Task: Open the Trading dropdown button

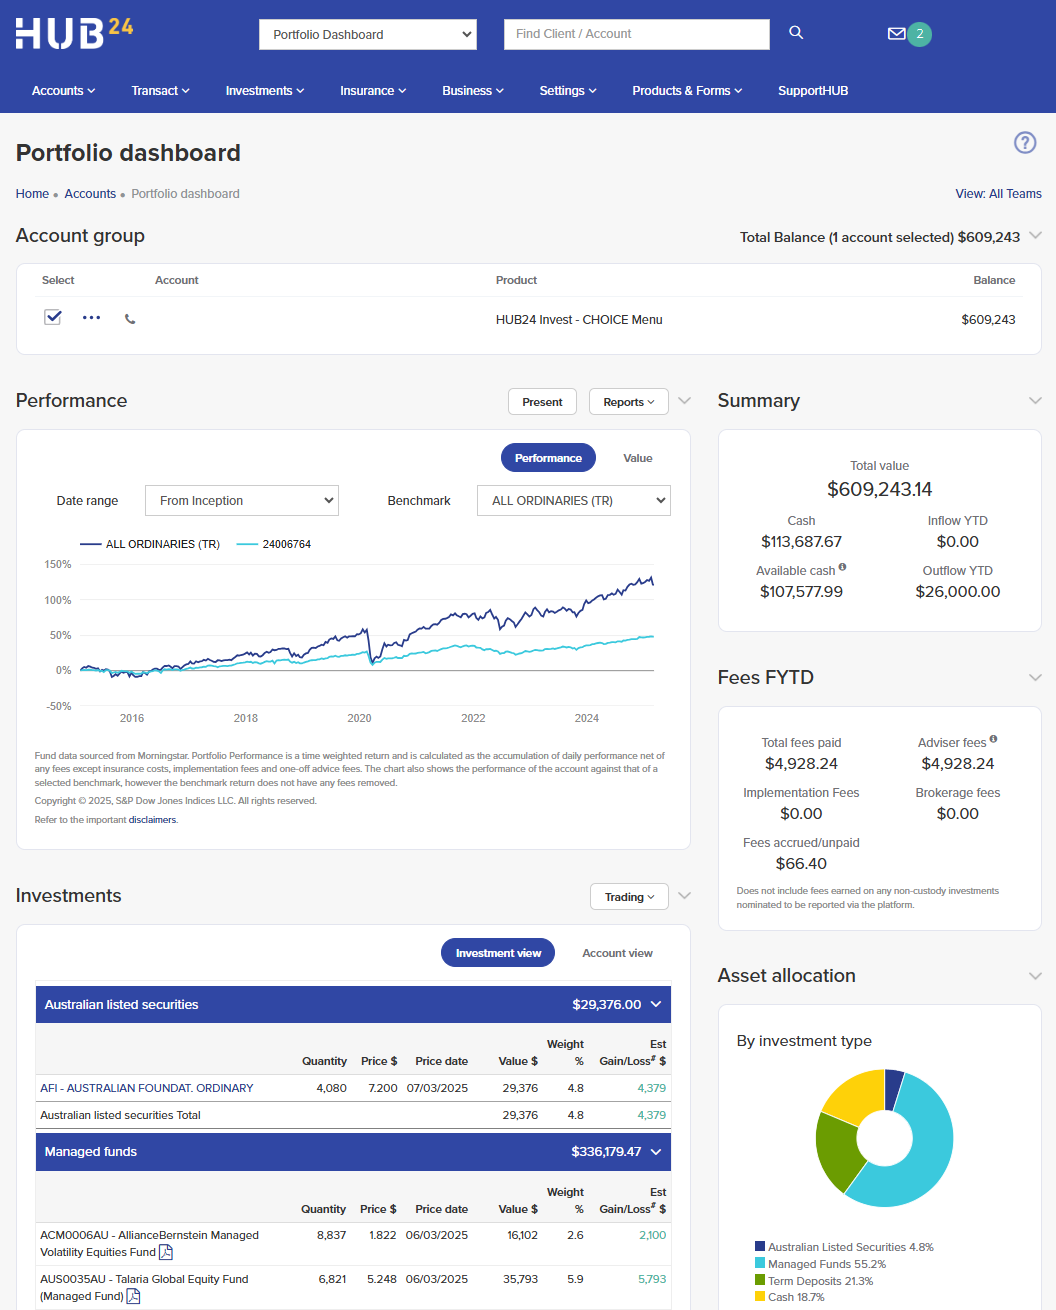Action: tap(630, 897)
